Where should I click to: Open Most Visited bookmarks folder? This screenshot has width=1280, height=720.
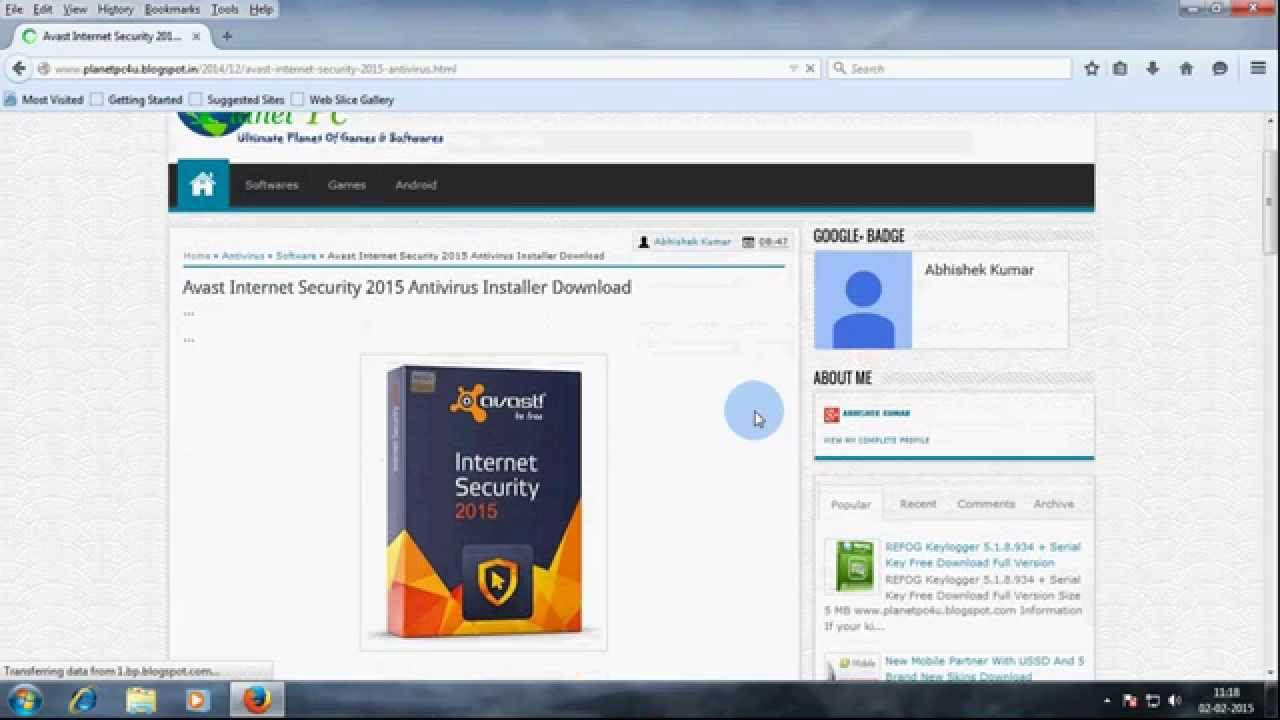44,100
